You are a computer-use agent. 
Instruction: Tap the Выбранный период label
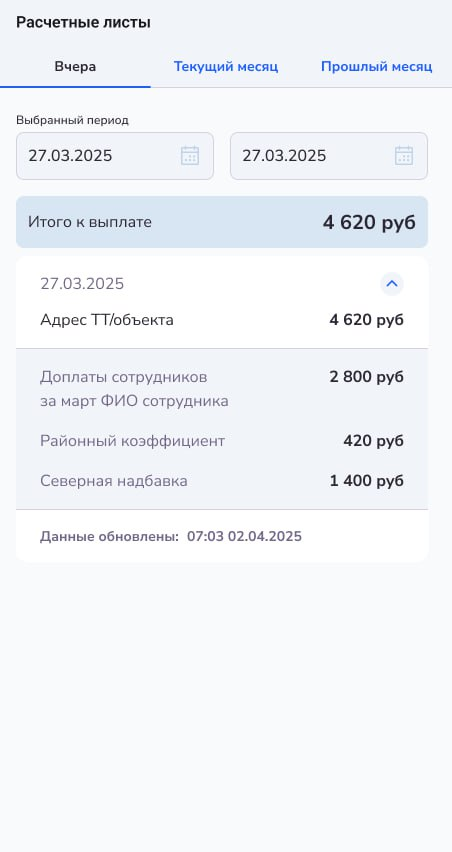point(72,121)
